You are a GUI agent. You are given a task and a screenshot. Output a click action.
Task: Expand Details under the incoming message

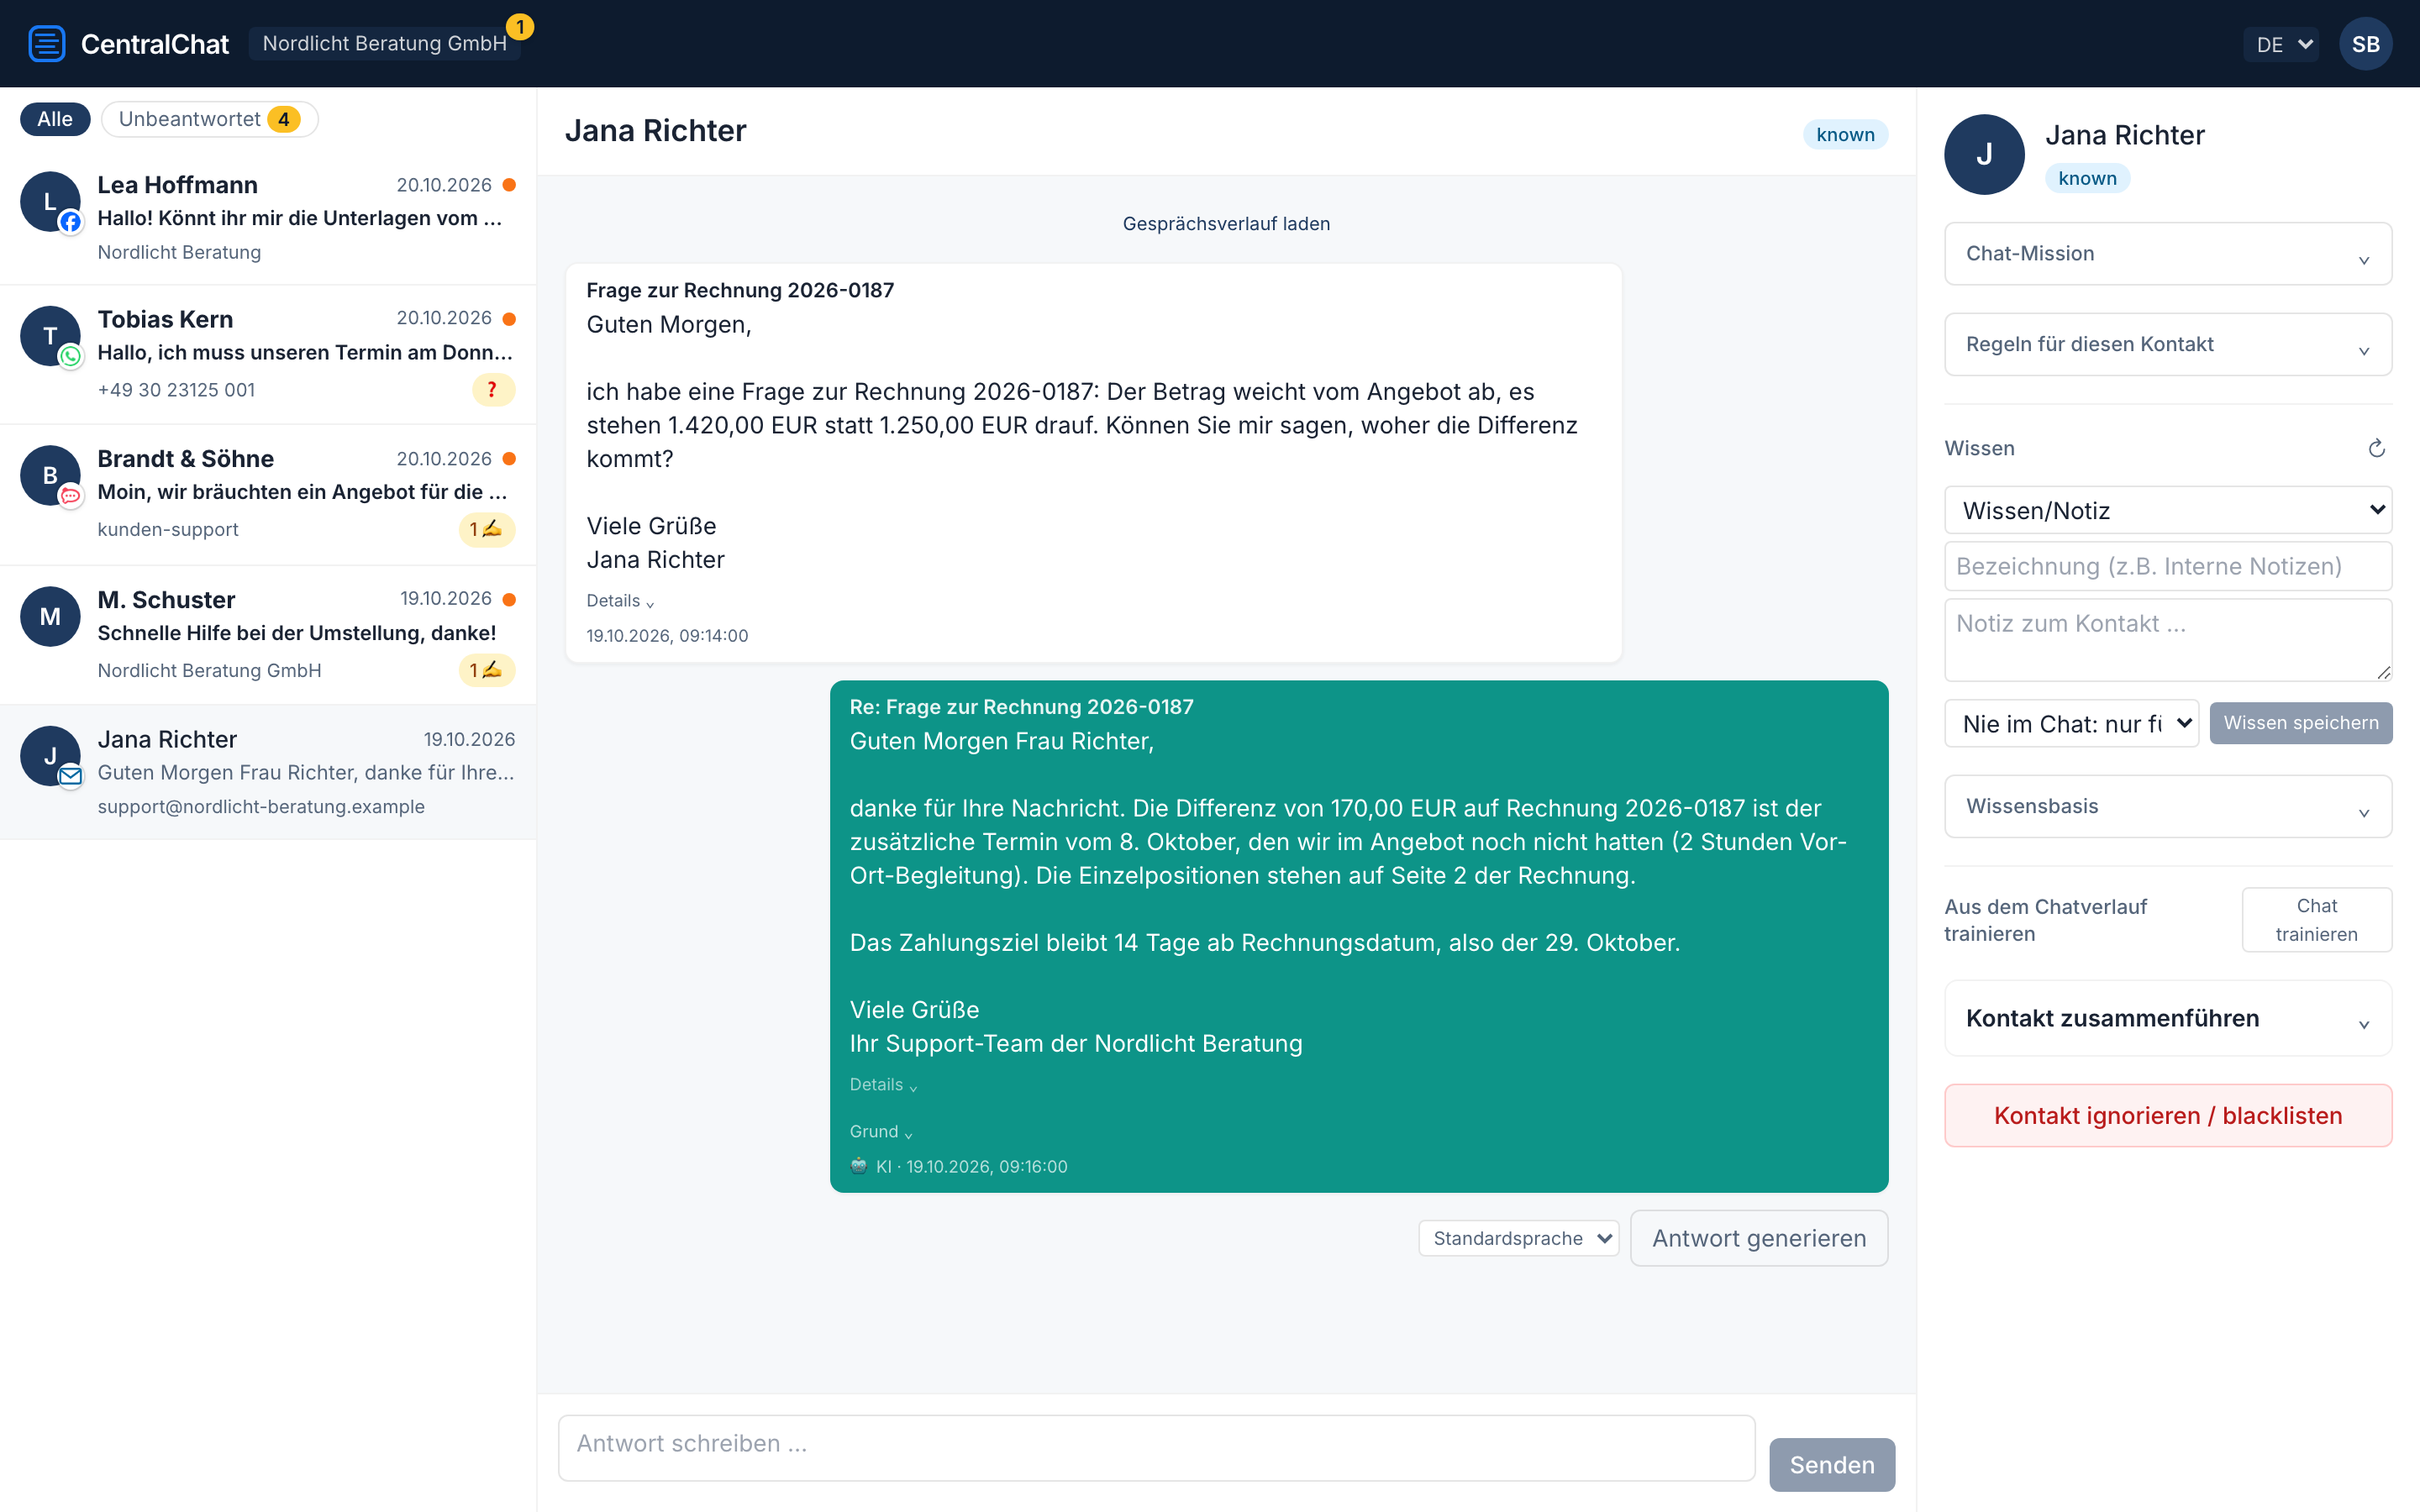(620, 601)
